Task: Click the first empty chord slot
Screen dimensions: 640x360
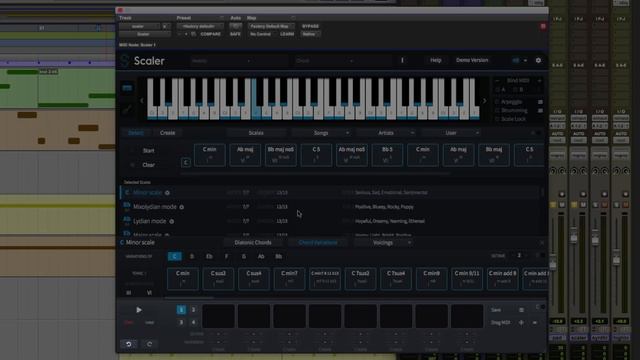Action: click(218, 316)
